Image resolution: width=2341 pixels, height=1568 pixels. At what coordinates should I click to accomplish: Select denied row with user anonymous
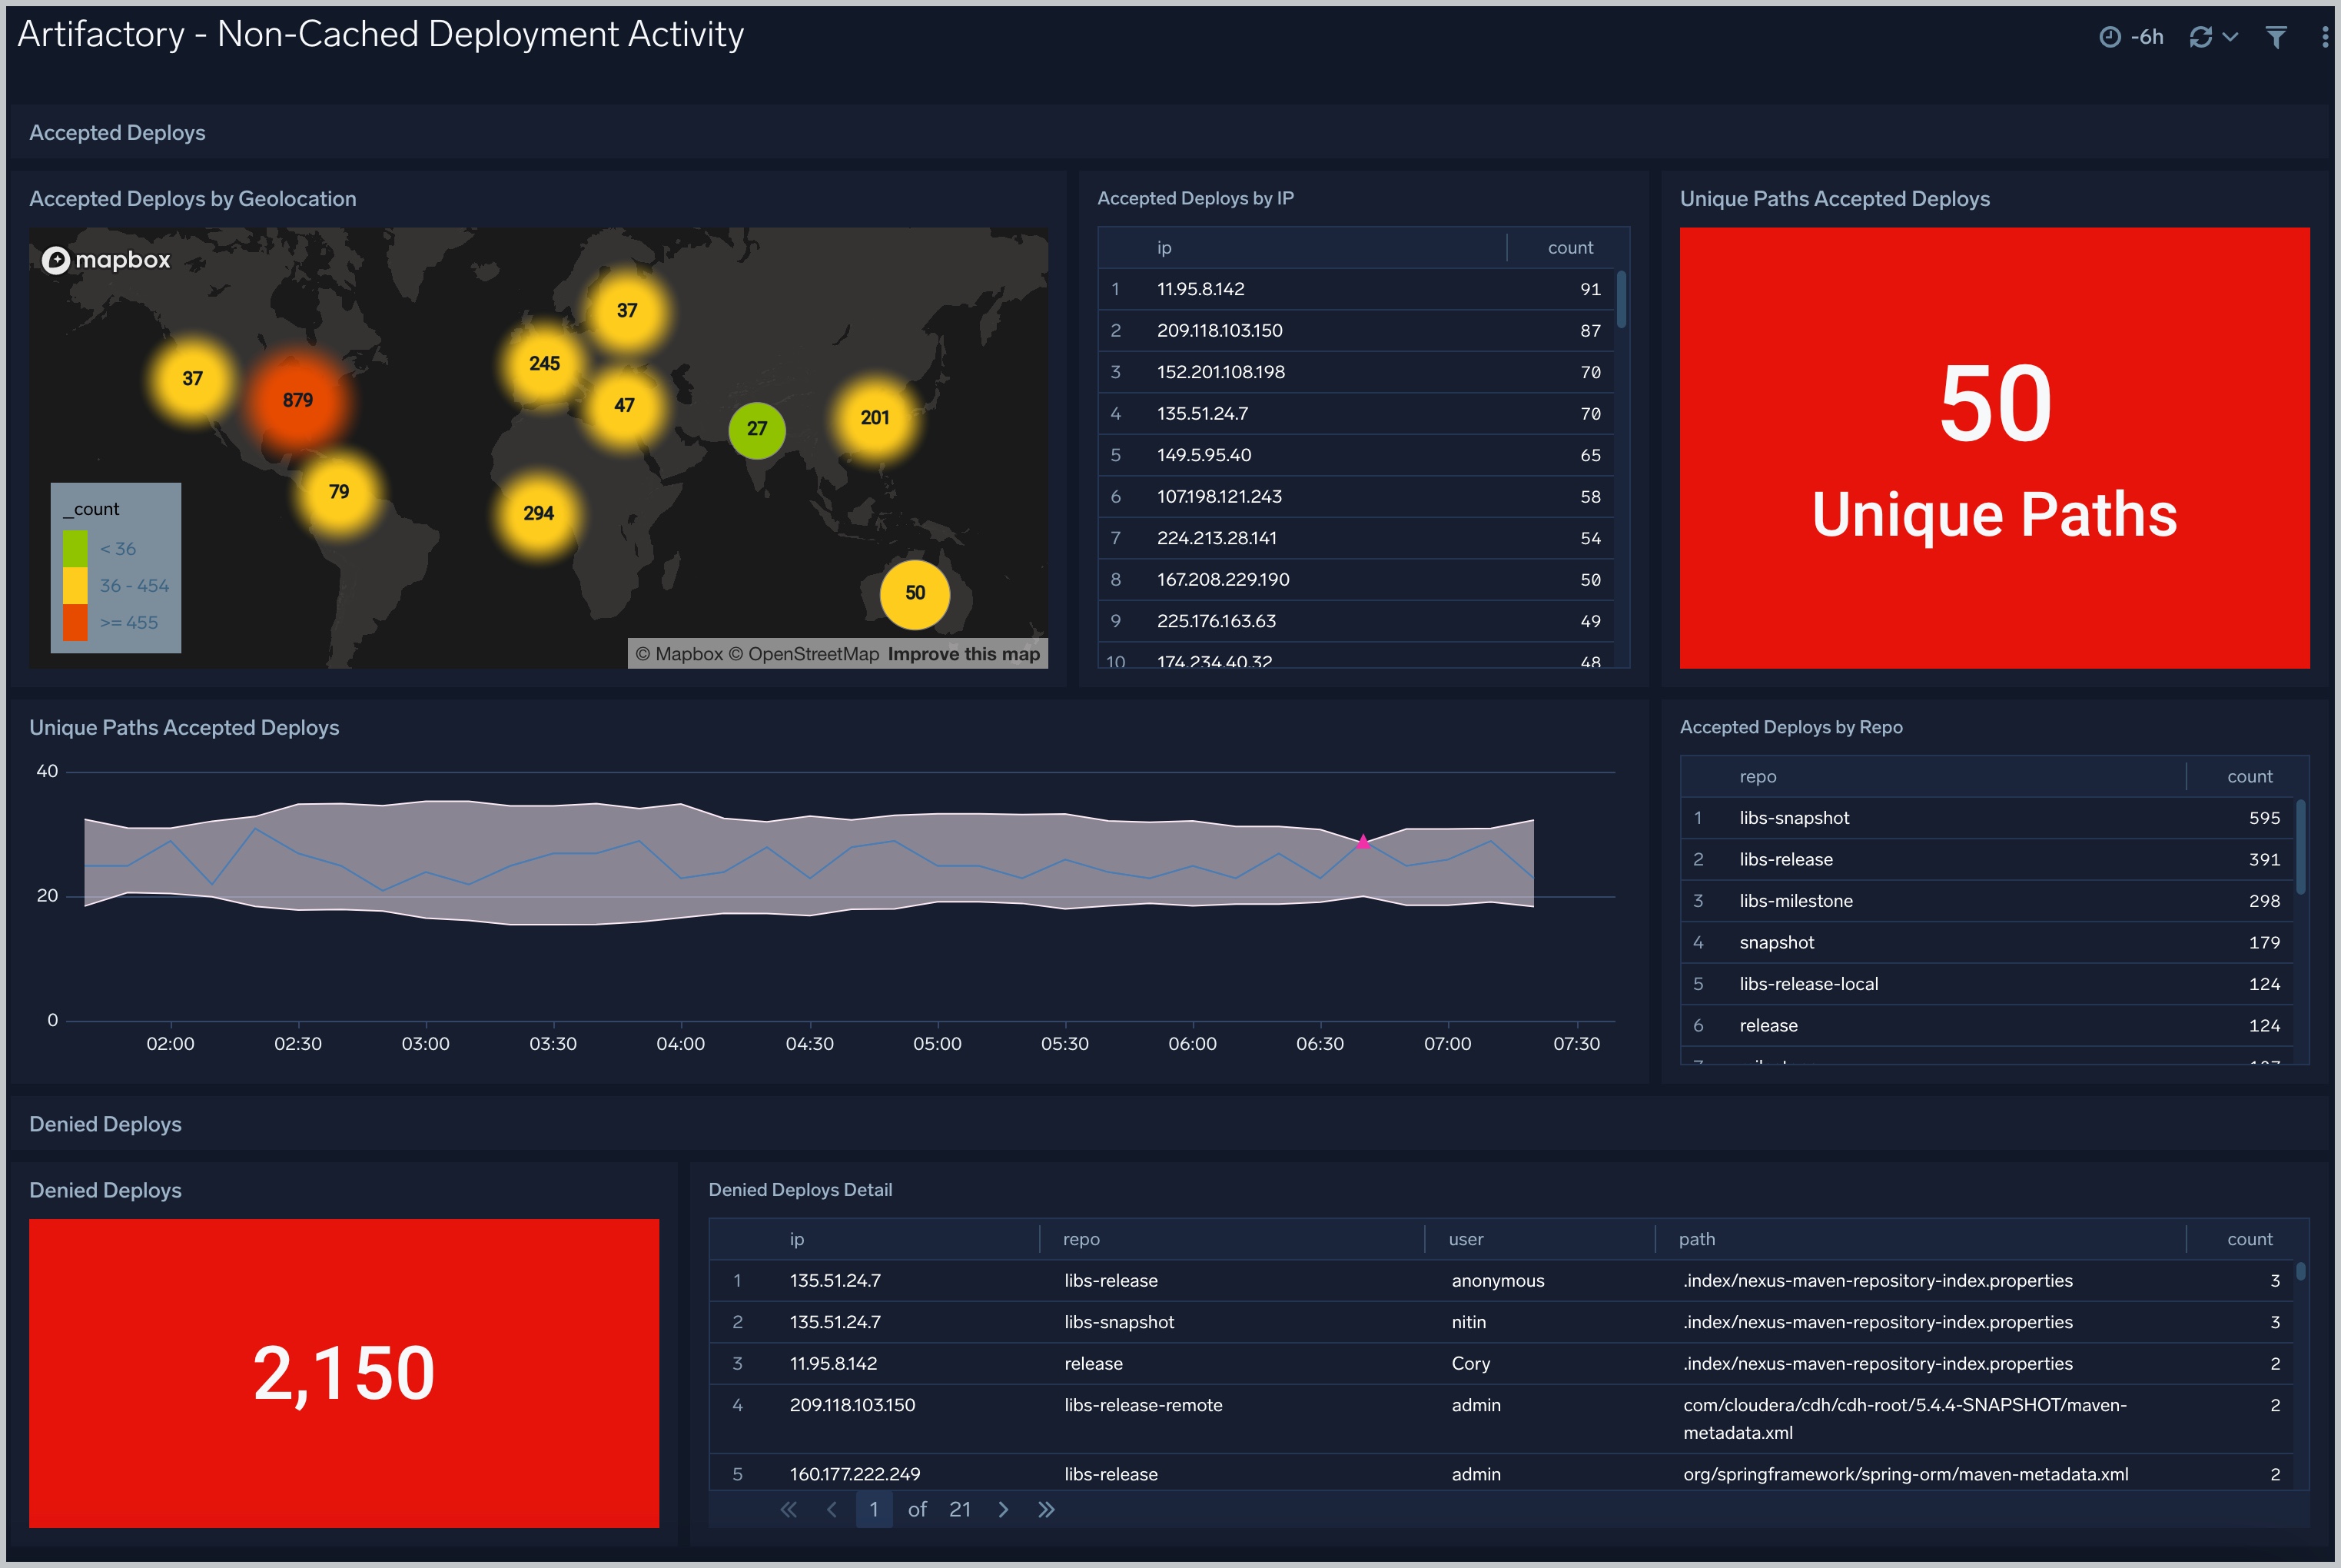coord(1501,1280)
